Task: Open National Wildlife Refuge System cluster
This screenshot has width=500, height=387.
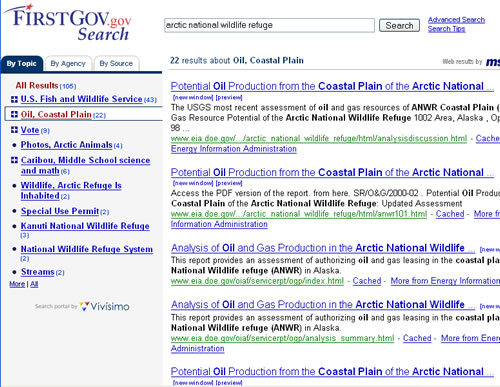Action: (87, 249)
